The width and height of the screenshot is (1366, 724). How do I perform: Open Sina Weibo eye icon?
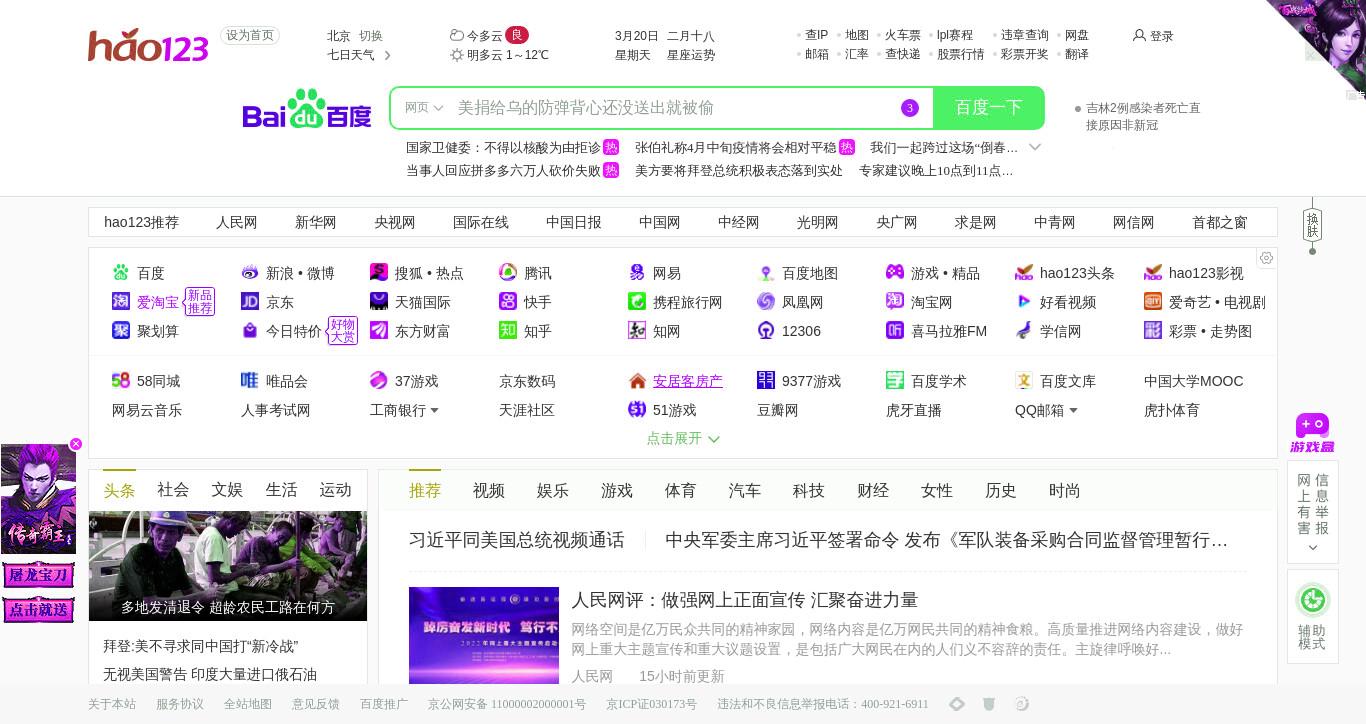(x=250, y=273)
